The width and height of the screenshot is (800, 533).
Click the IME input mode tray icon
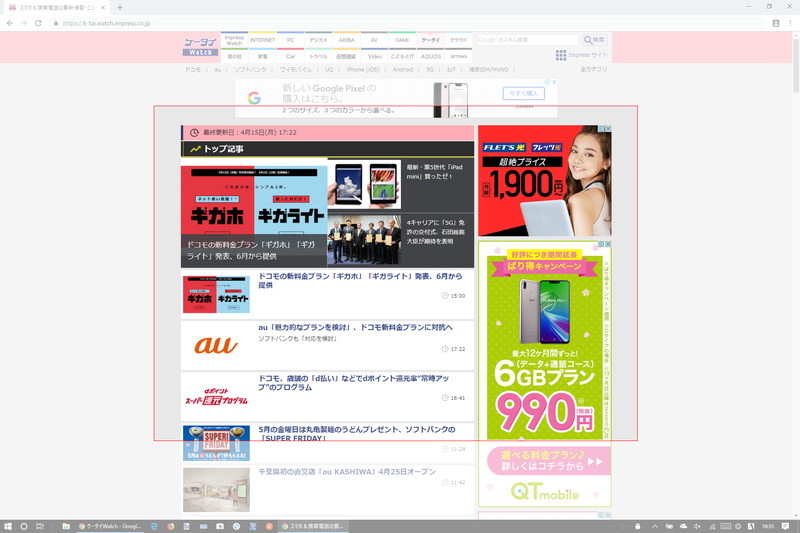pos(751,526)
